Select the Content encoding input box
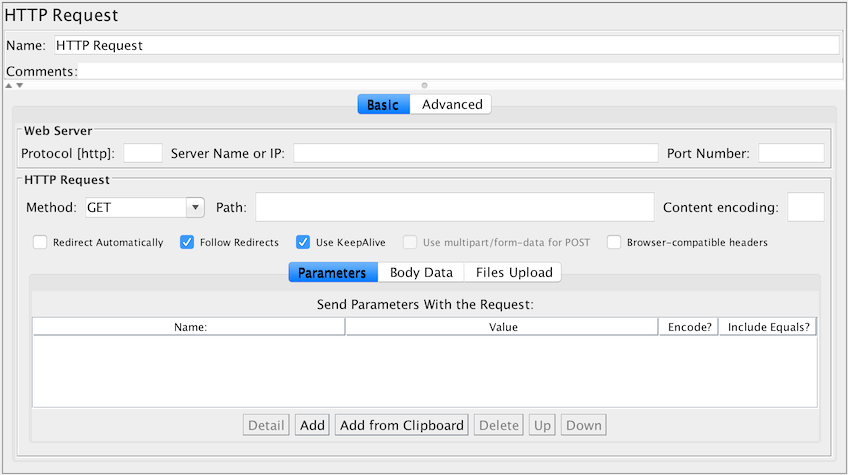Image resolution: width=848 pixels, height=475 pixels. (x=805, y=207)
